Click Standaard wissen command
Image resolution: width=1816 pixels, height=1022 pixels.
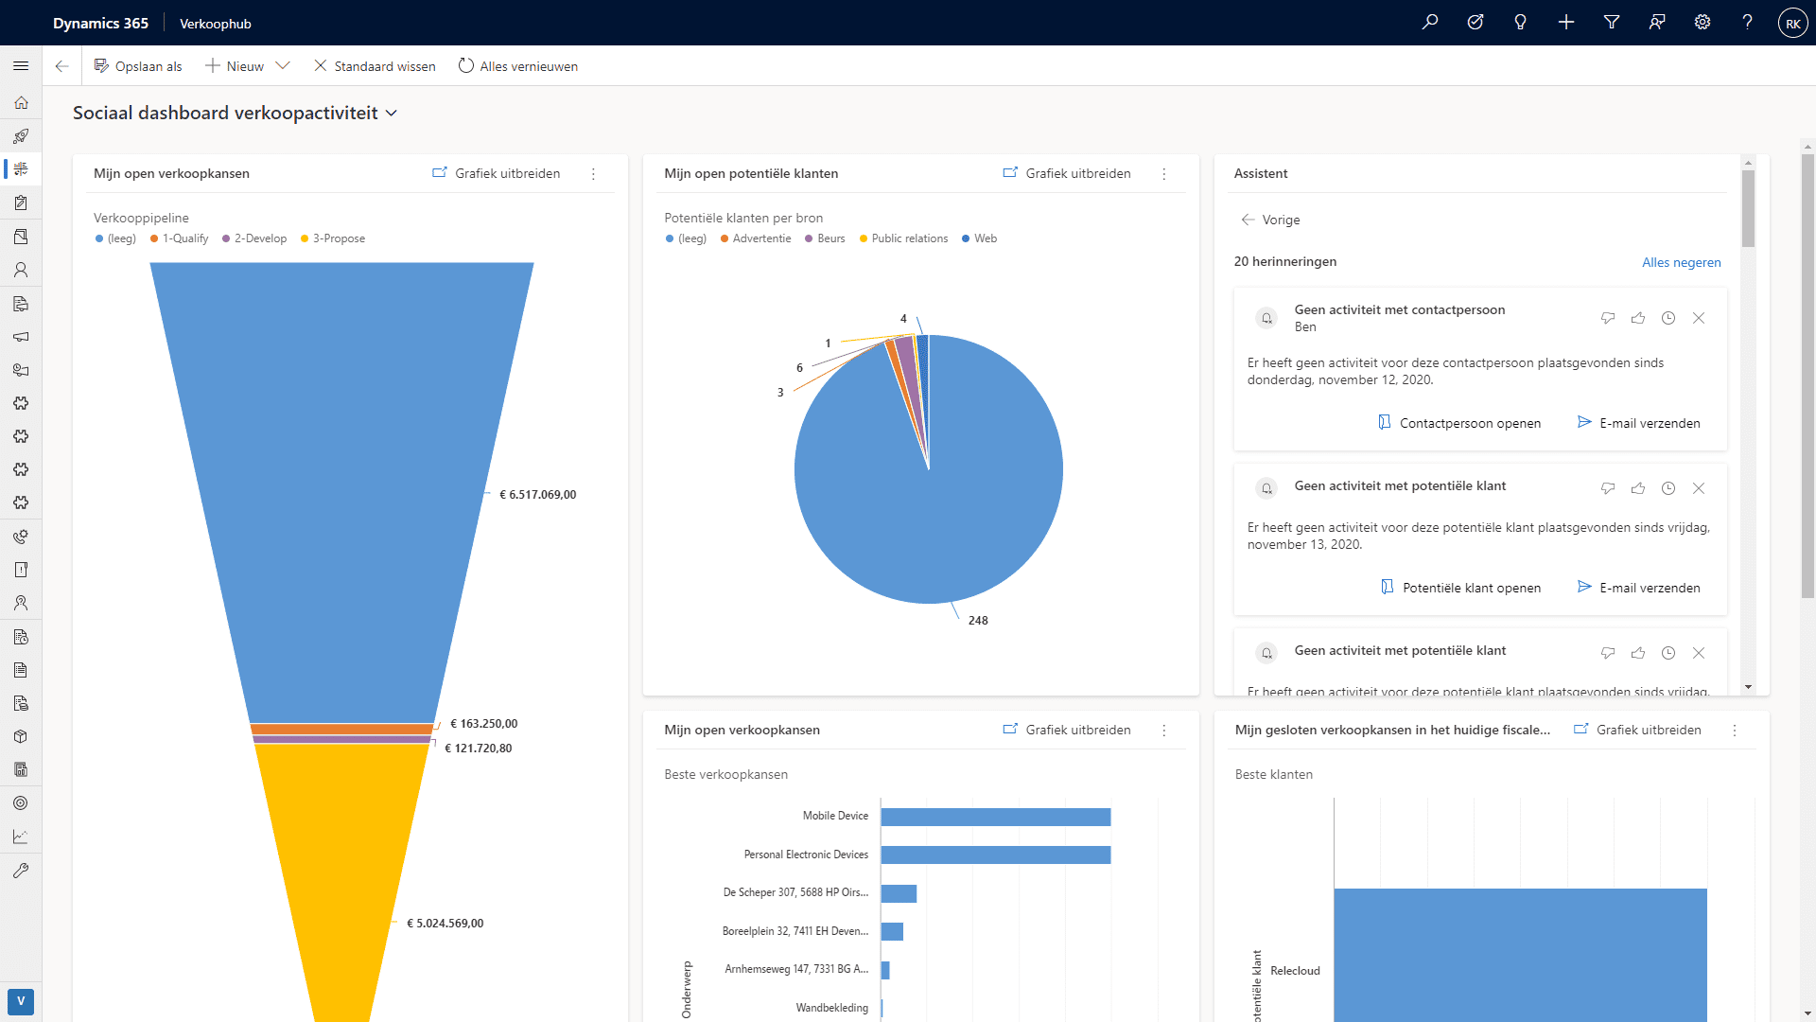[x=375, y=66]
